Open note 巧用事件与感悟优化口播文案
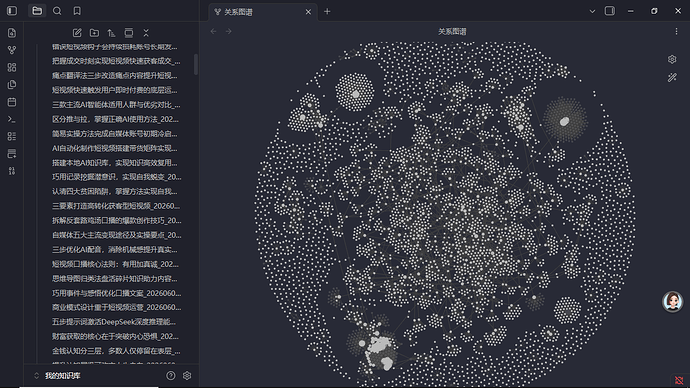The width and height of the screenshot is (690, 388). point(116,293)
